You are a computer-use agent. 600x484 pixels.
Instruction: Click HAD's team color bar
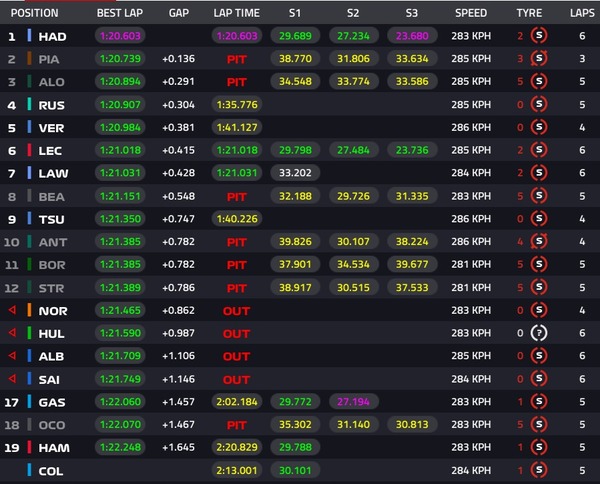tap(29, 36)
